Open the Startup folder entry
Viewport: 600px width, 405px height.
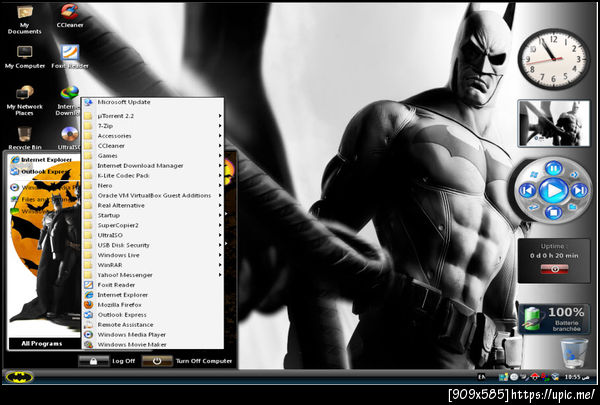pos(153,215)
